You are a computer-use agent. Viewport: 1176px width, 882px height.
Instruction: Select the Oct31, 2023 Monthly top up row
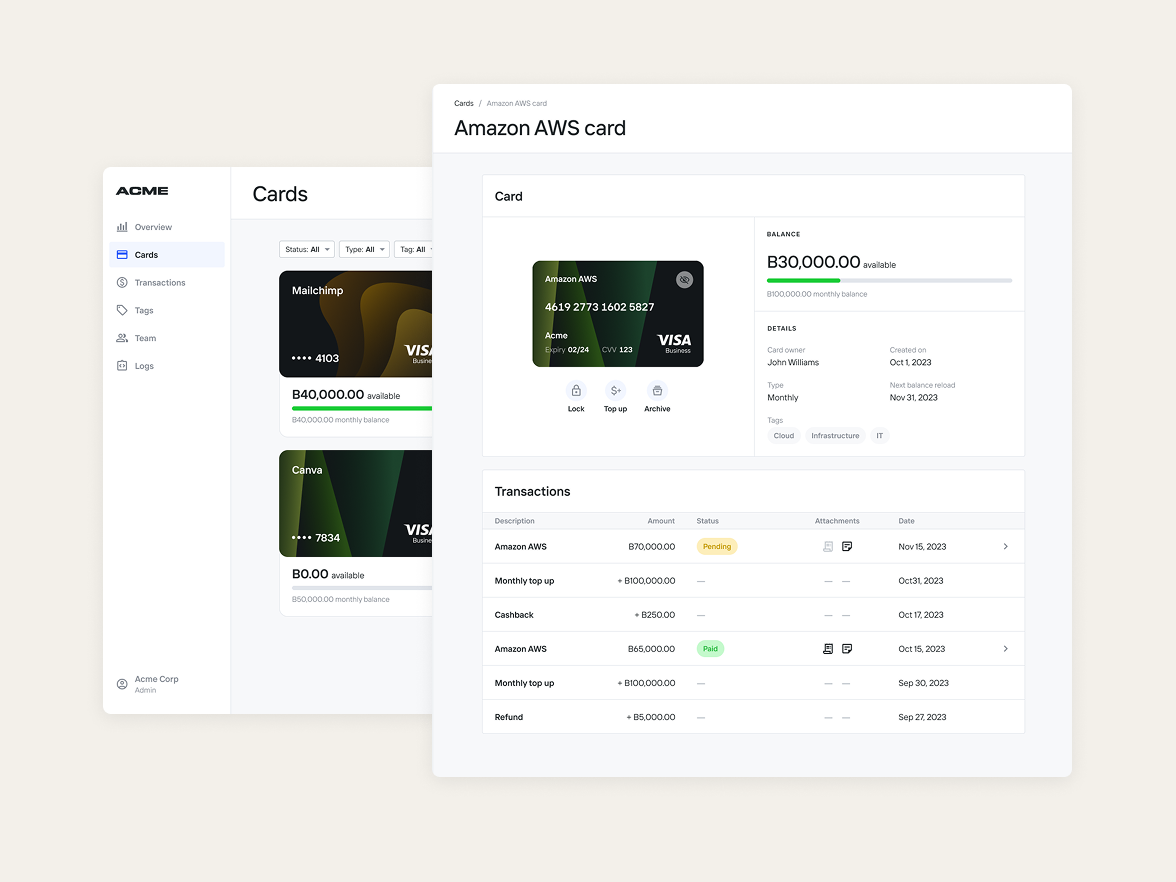coord(753,580)
